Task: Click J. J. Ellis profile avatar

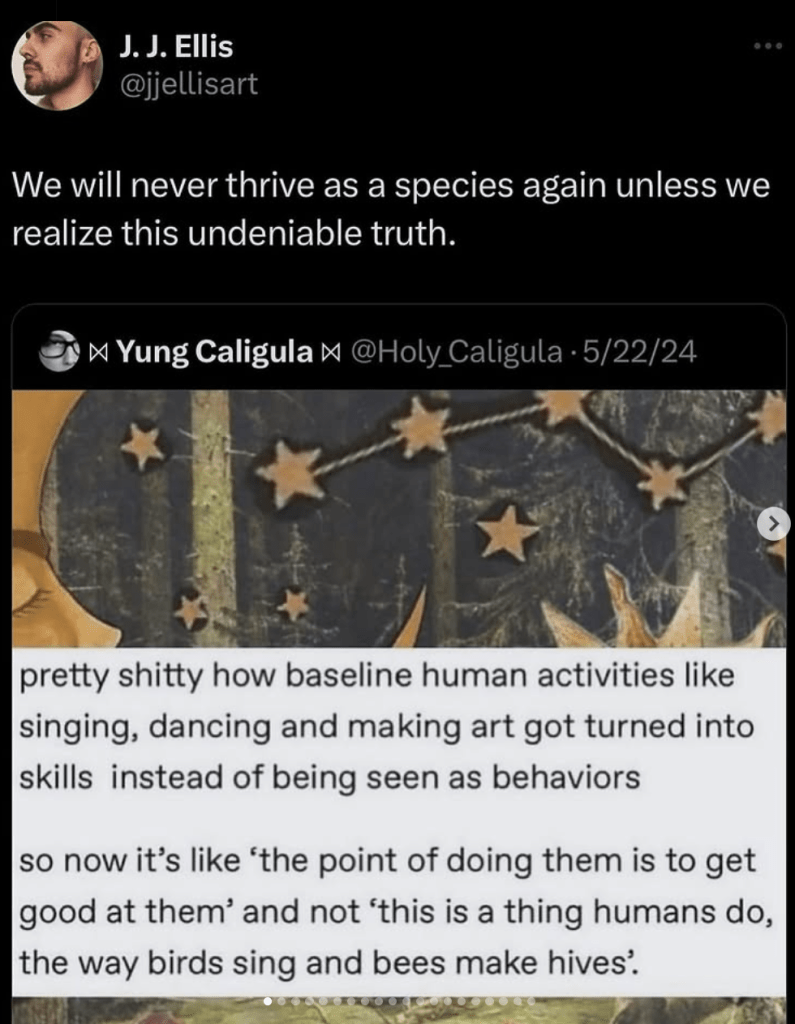Action: pos(57,65)
